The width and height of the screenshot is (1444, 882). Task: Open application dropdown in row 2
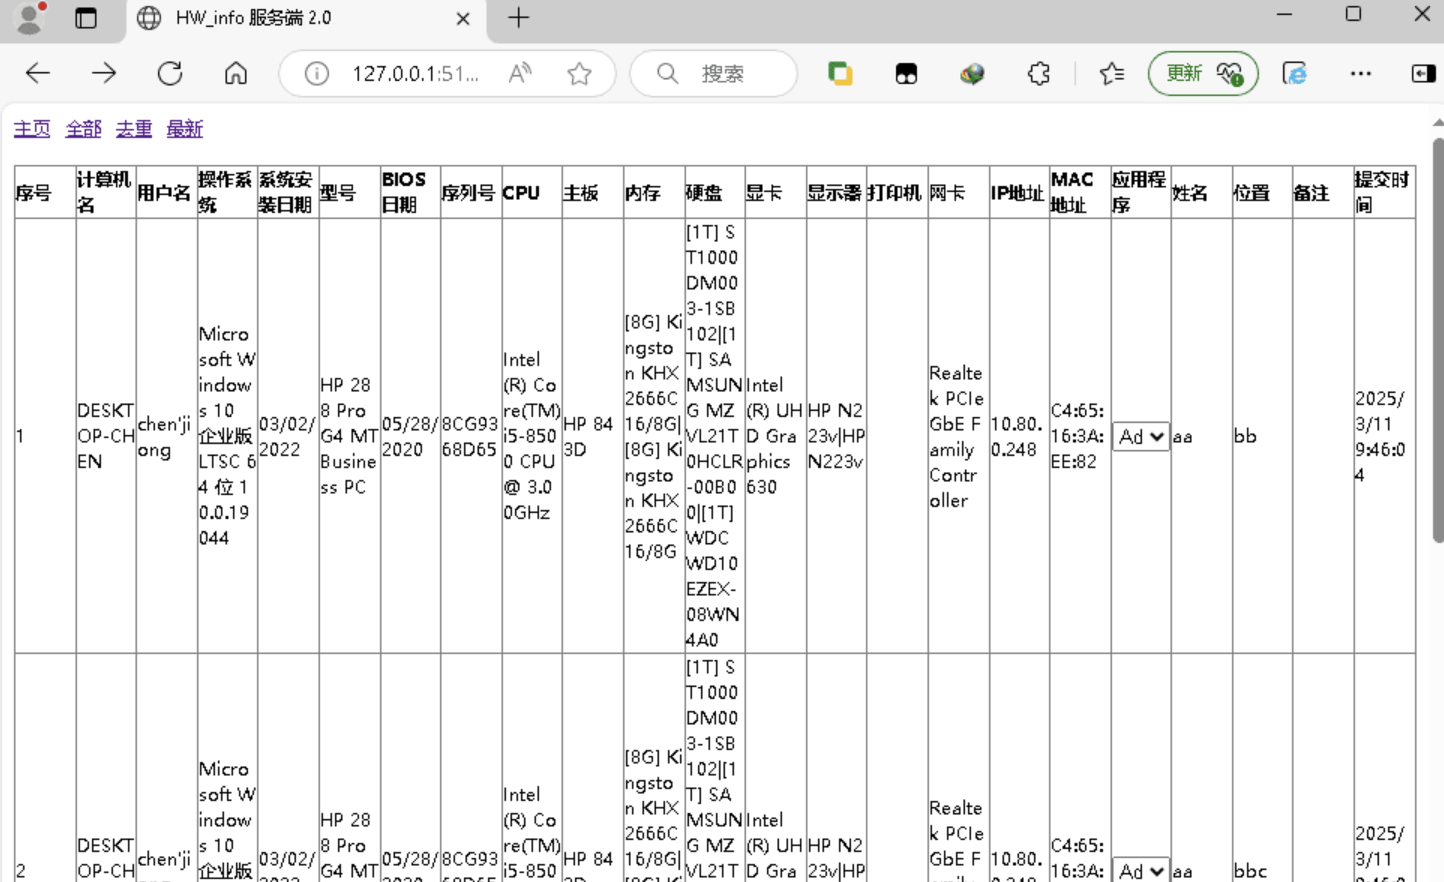click(x=1140, y=870)
